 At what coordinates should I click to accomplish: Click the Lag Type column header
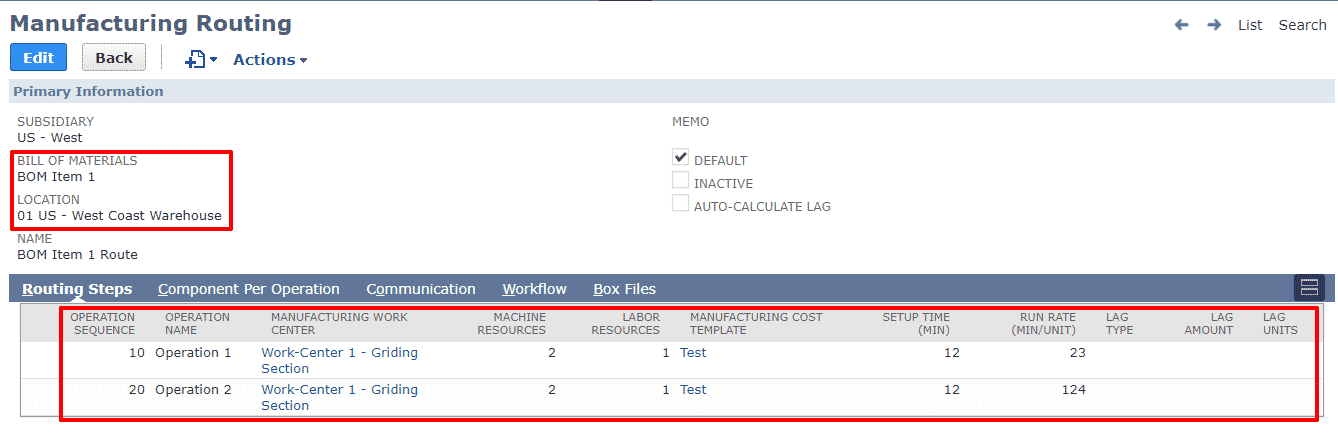(x=1119, y=323)
